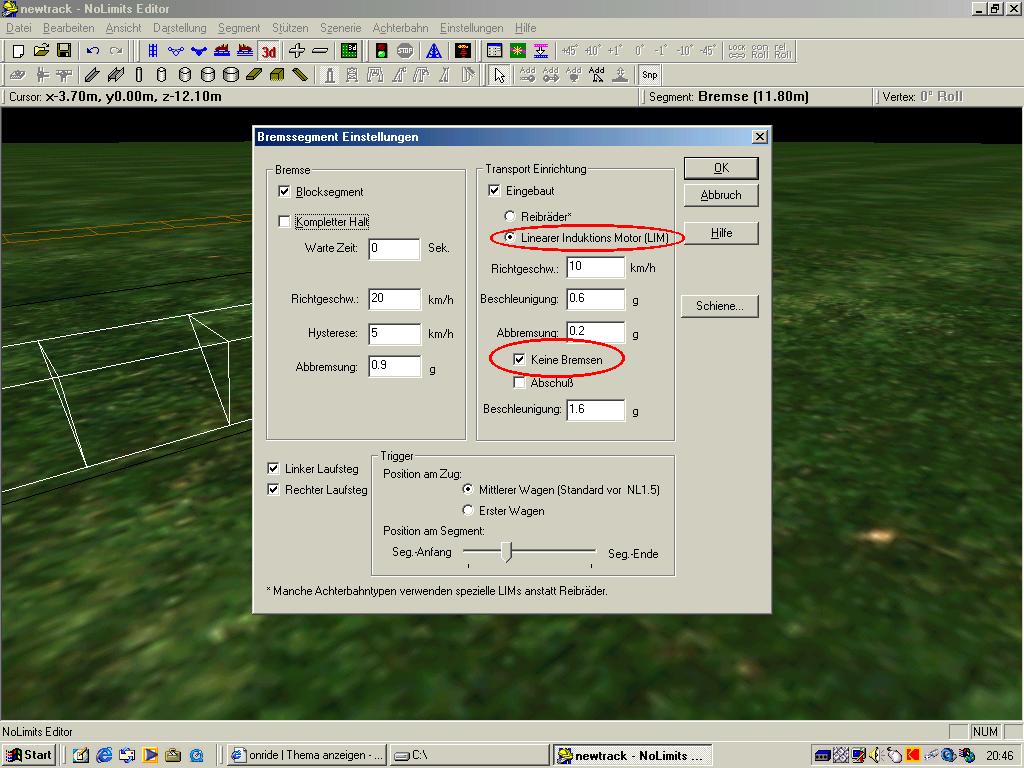Click the Warte Zeit input field
The image size is (1024, 768).
tap(394, 248)
